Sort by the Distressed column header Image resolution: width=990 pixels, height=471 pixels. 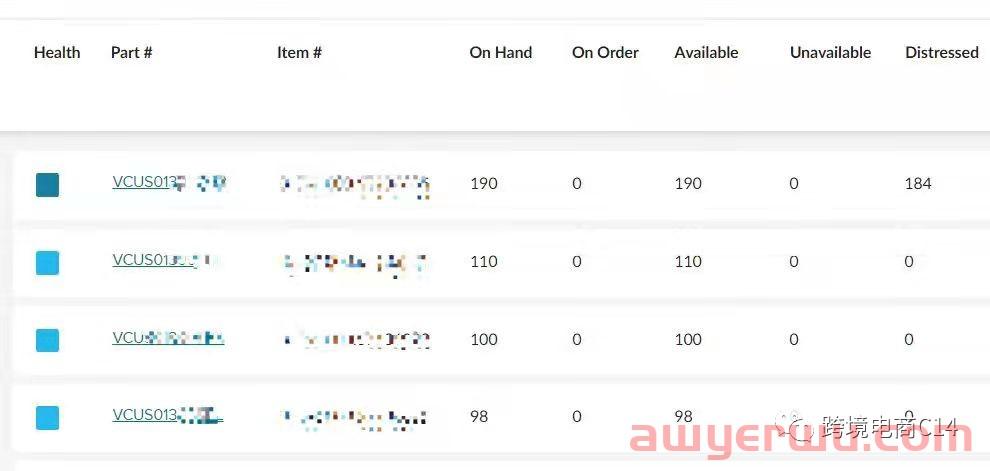coord(942,52)
